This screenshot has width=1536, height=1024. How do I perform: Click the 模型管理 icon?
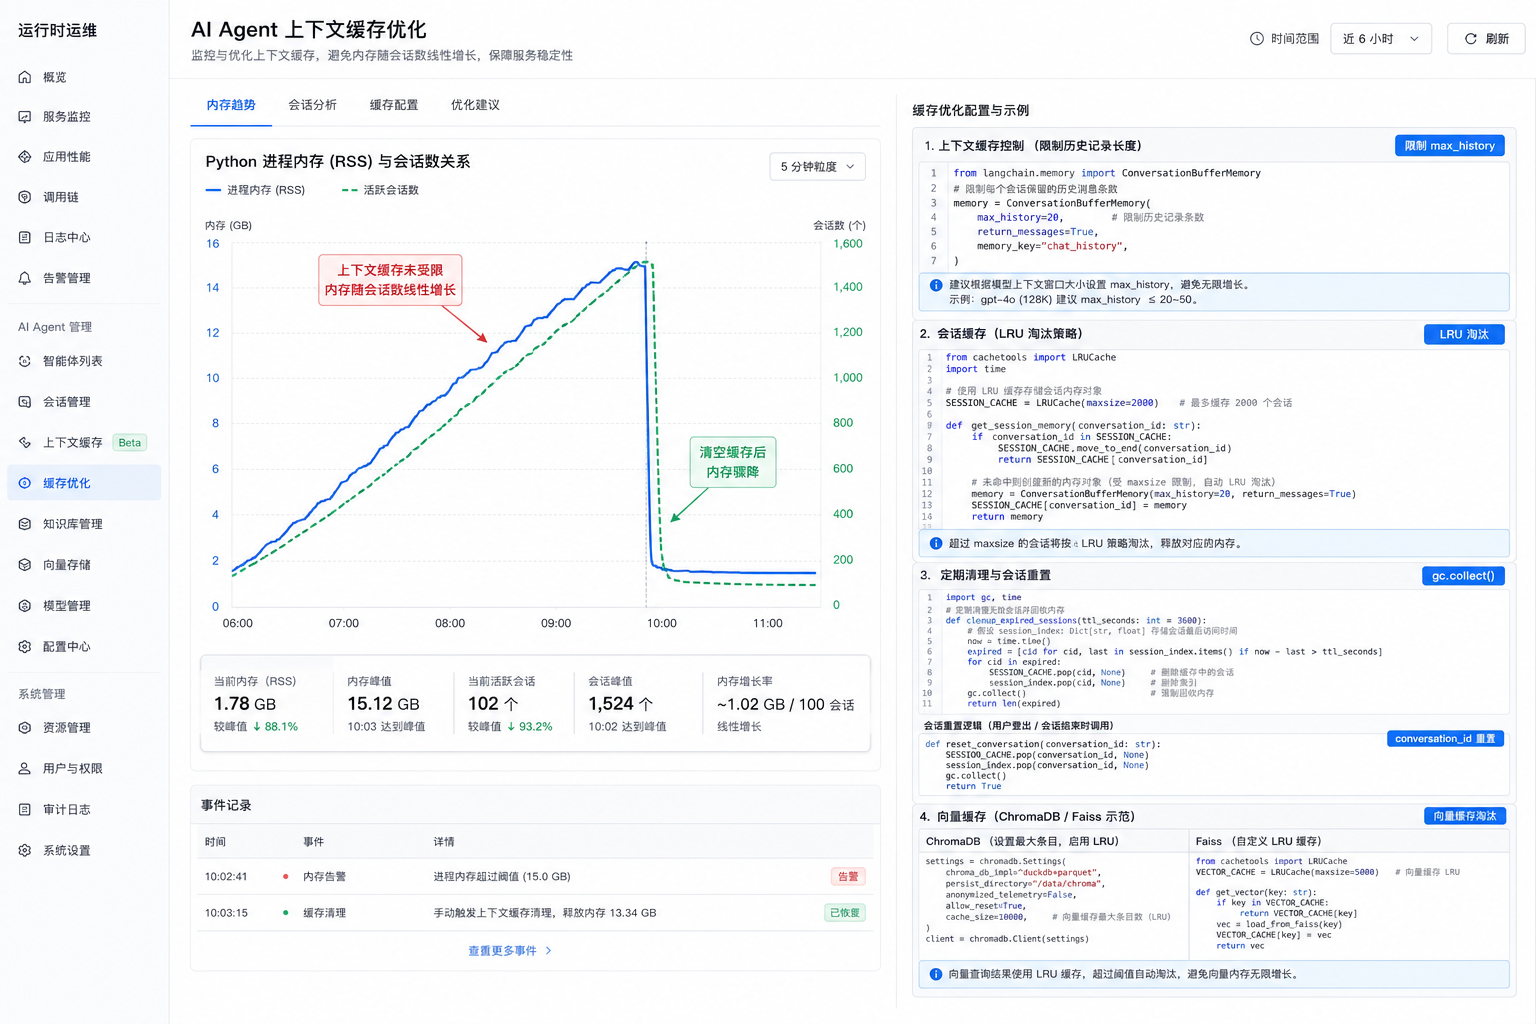pos(25,606)
